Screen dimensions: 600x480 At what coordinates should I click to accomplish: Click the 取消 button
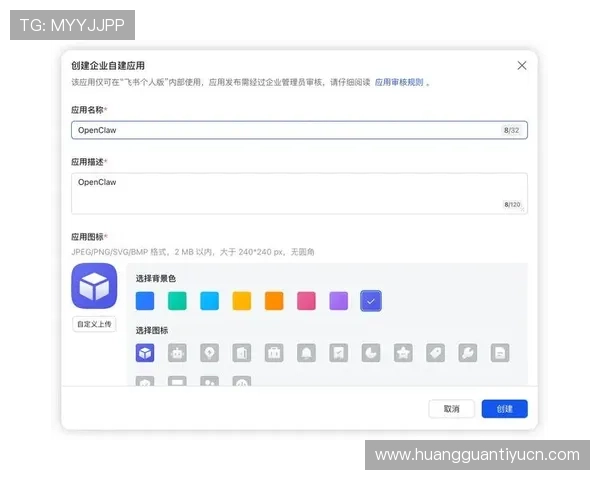click(x=452, y=409)
